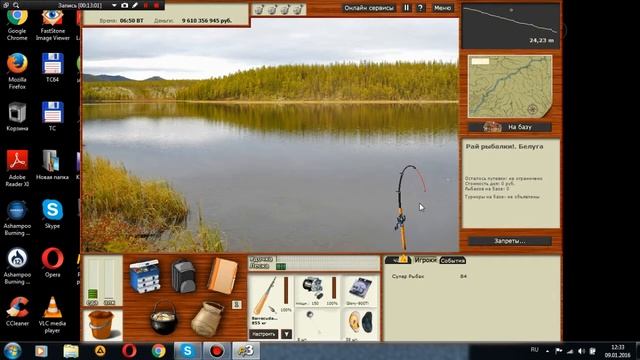The image size is (640, 360).
Task: Open Chrome from the taskbar
Action: coord(158,351)
